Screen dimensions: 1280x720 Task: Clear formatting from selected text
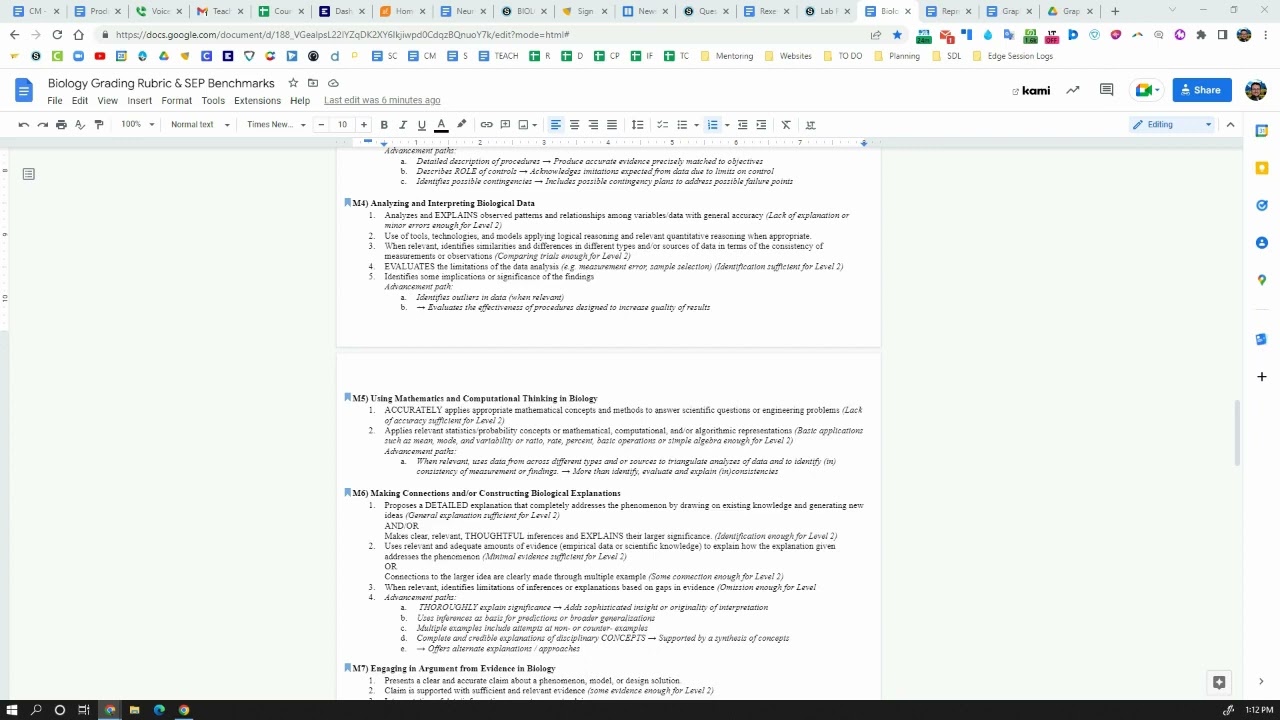pyautogui.click(x=786, y=125)
